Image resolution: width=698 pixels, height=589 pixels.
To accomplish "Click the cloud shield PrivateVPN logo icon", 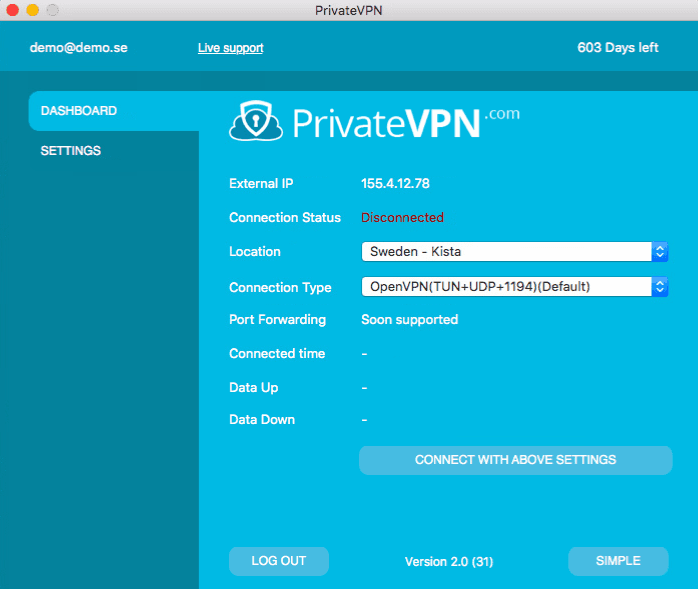I will [256, 122].
